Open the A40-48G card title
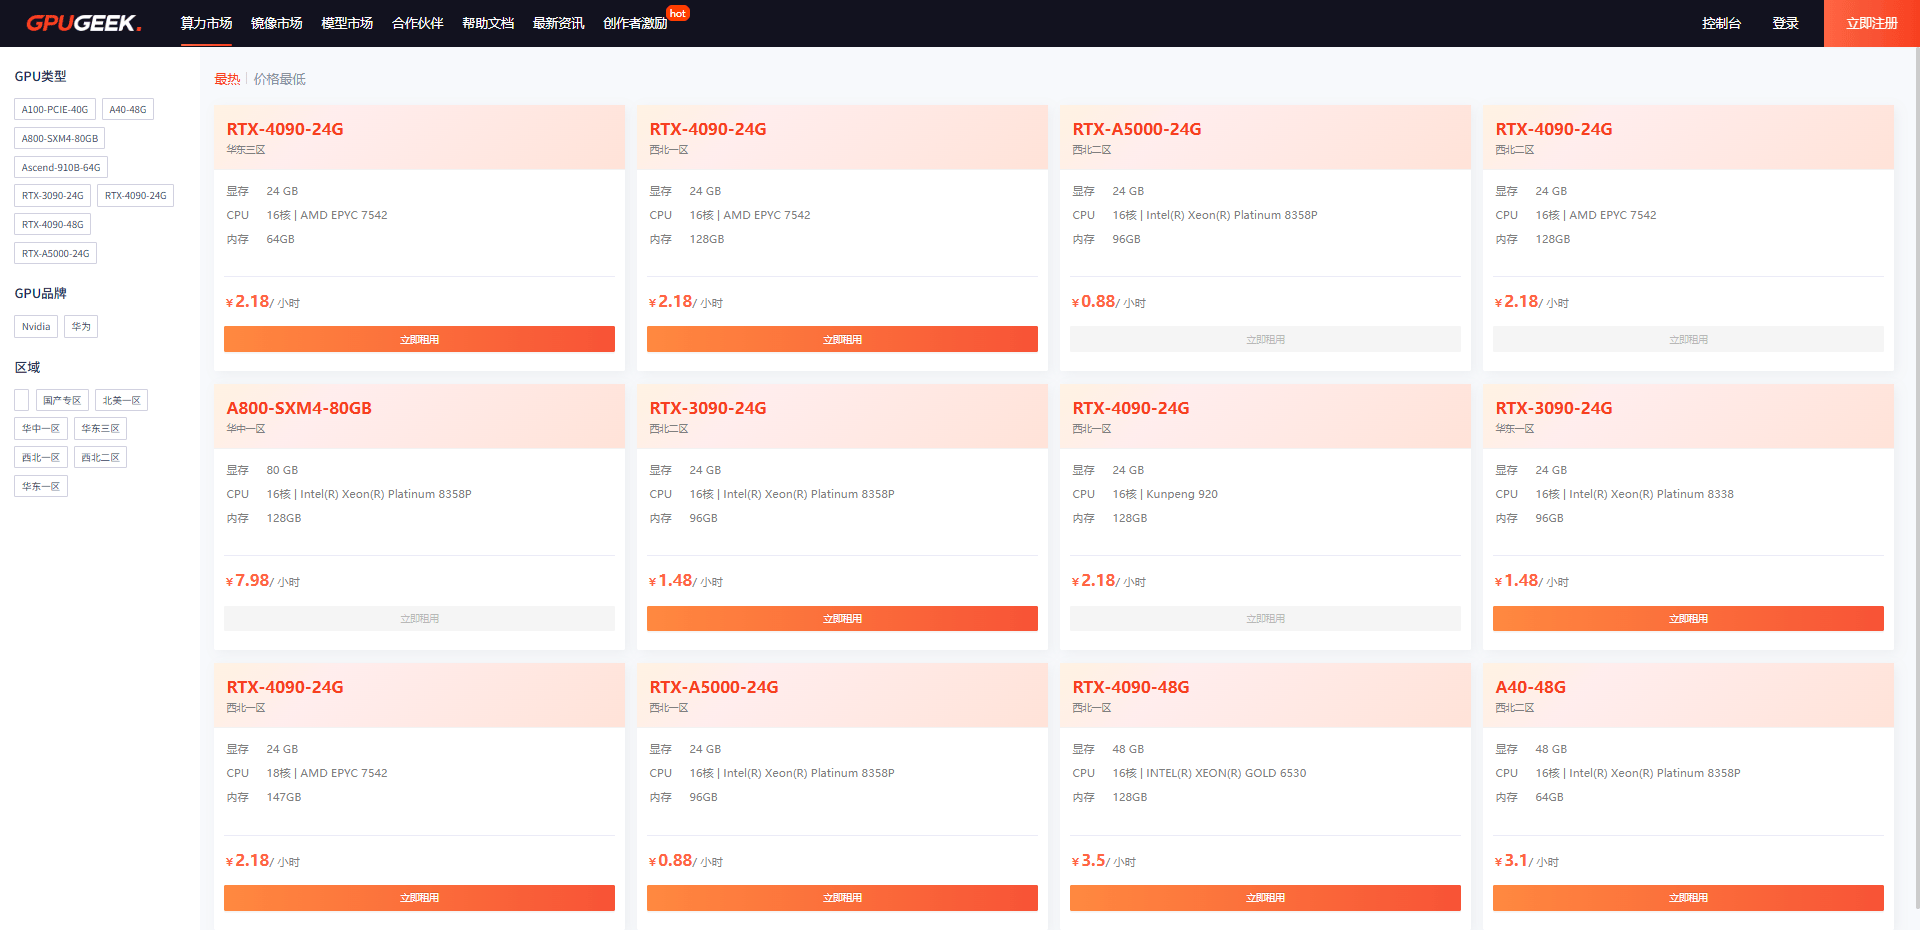The height and width of the screenshot is (930, 1920). pyautogui.click(x=1530, y=687)
